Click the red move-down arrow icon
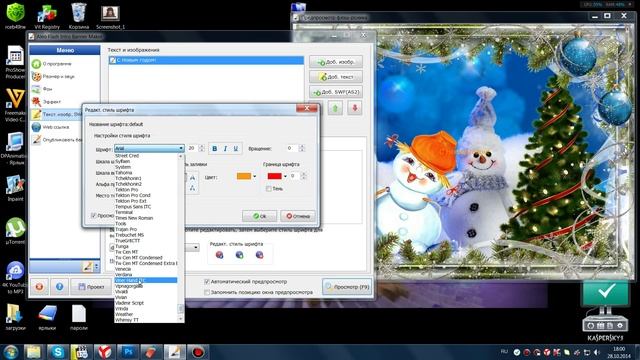Viewport: 640px width, 360px height. tap(355, 108)
